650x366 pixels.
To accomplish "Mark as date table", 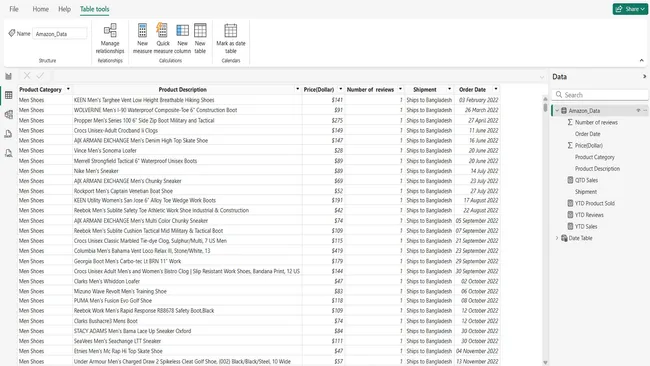I will [230, 38].
